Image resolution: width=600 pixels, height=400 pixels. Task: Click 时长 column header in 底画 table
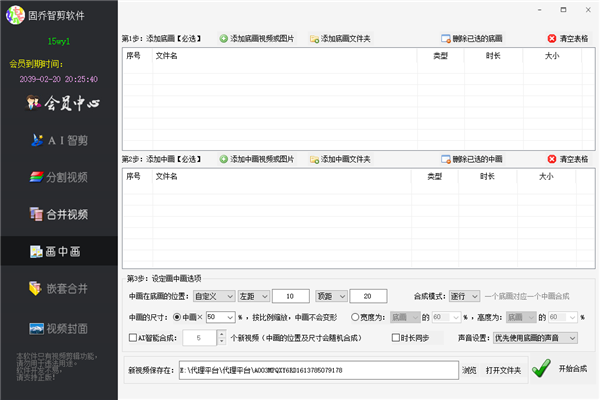click(x=493, y=56)
